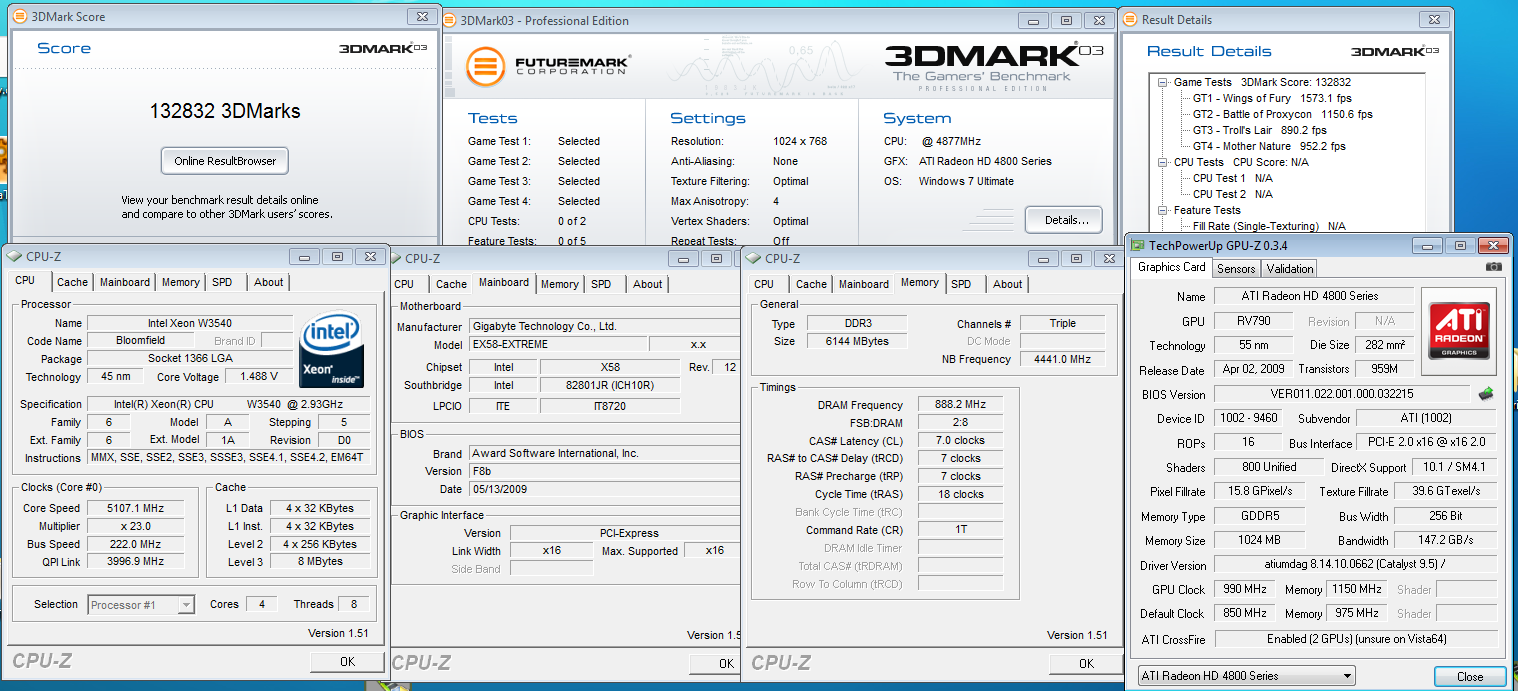The image size is (1518, 691).
Task: Click the Bandwidth value 147.2 GB/s
Action: tap(1445, 540)
